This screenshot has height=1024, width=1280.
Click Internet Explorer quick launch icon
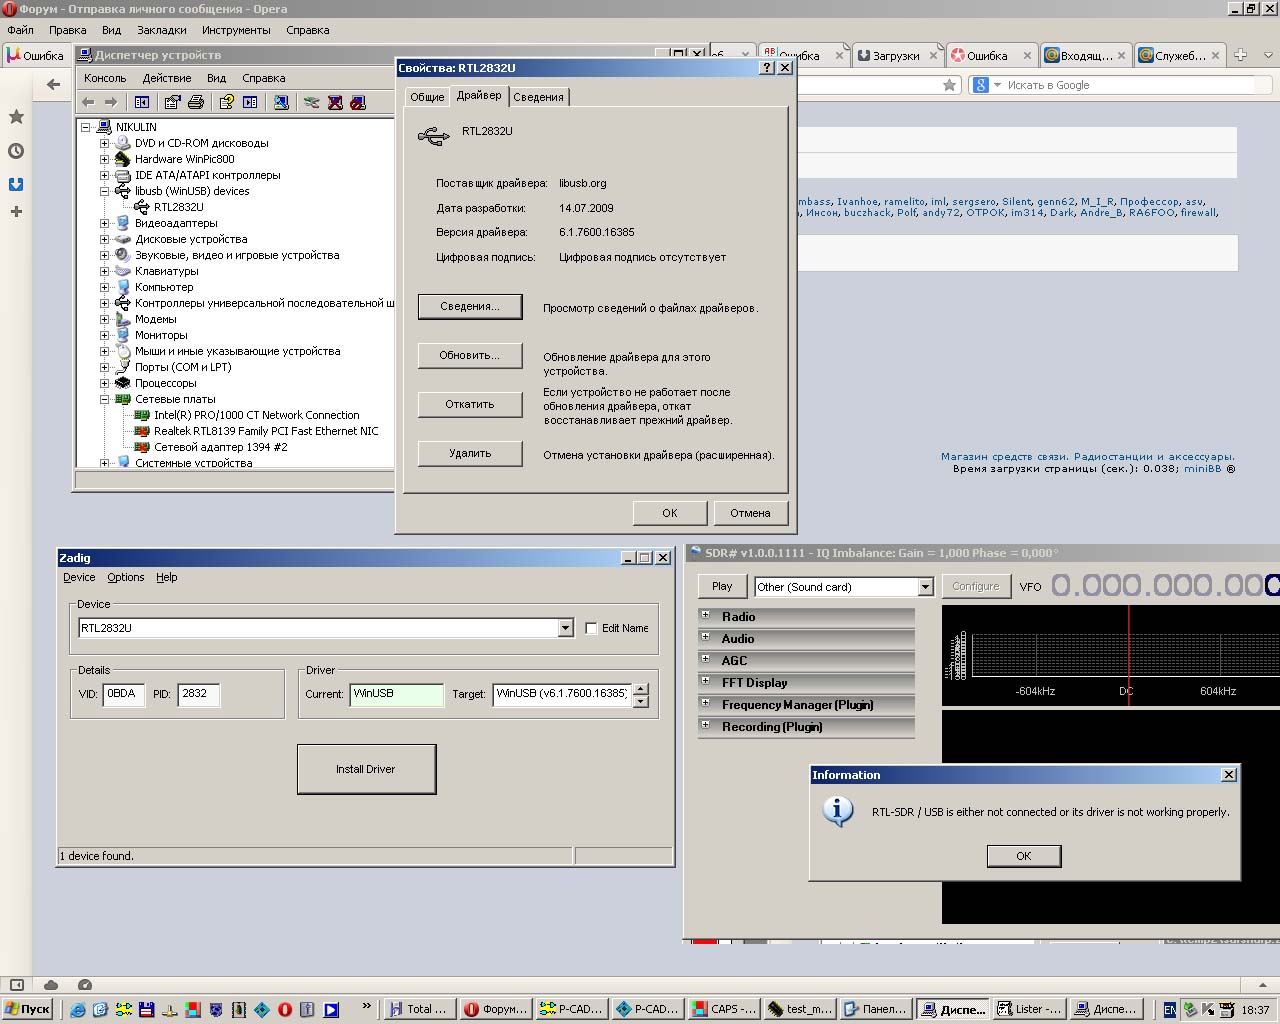click(78, 1010)
